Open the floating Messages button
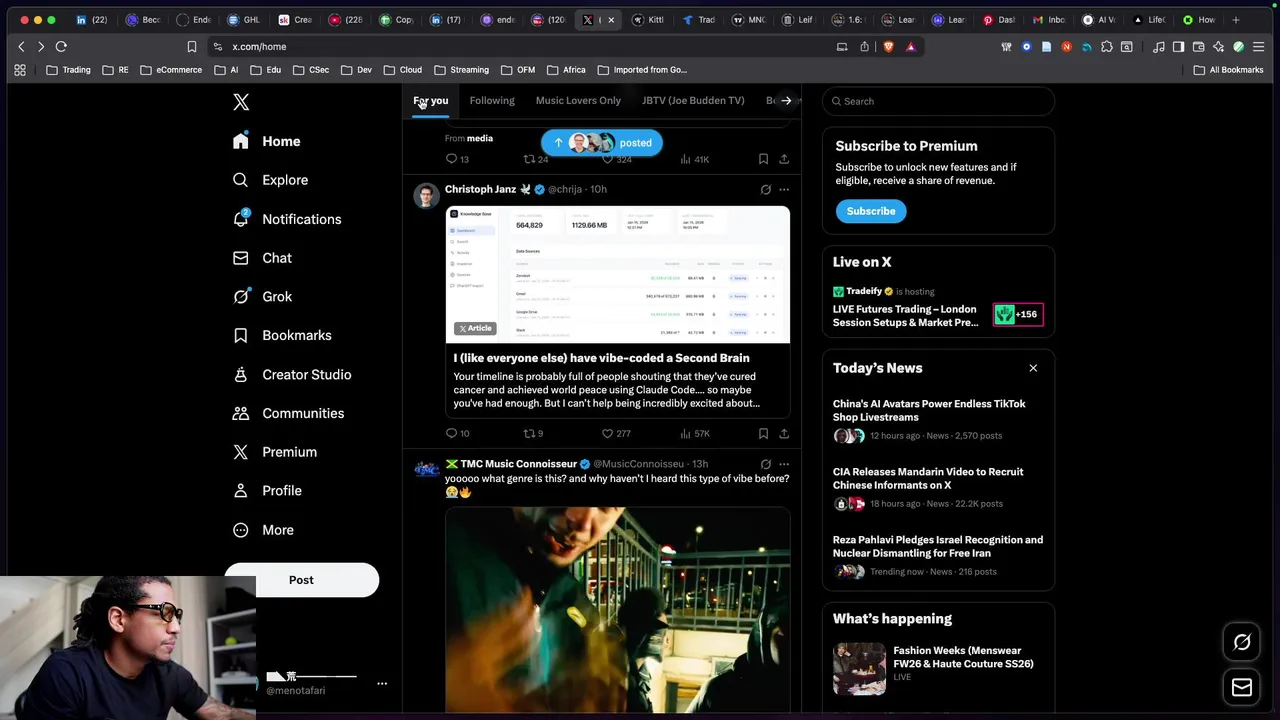 click(1242, 687)
